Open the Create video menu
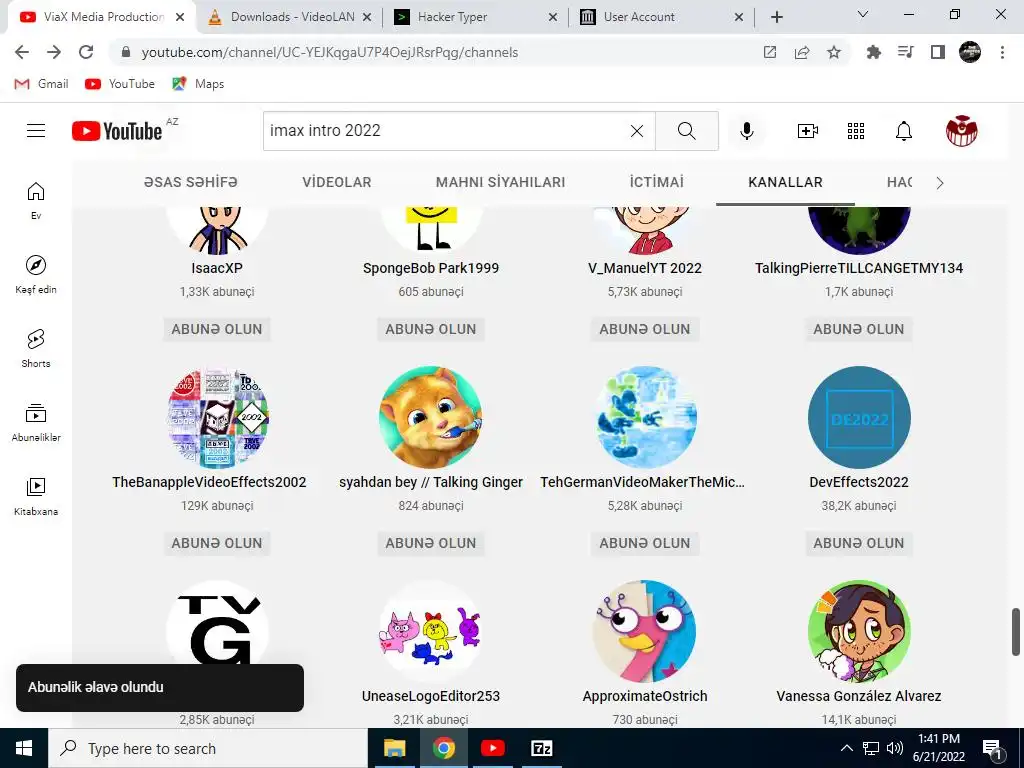 coord(808,131)
